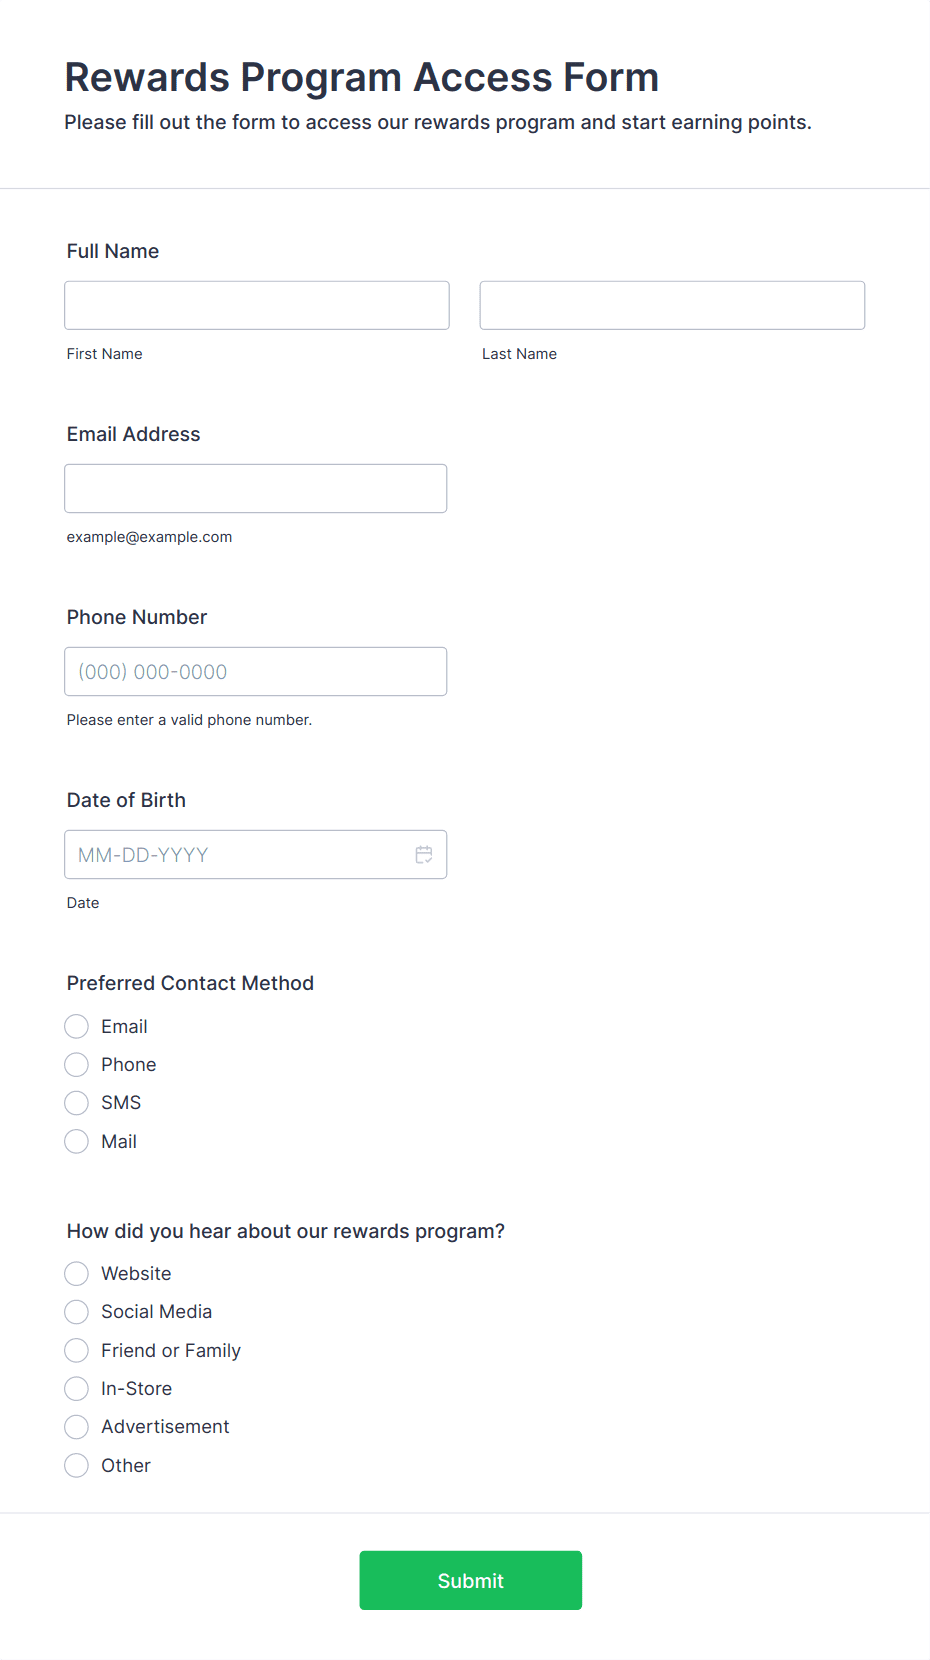The height and width of the screenshot is (1660, 930).
Task: Select the Other radio option
Action: [77, 1466]
